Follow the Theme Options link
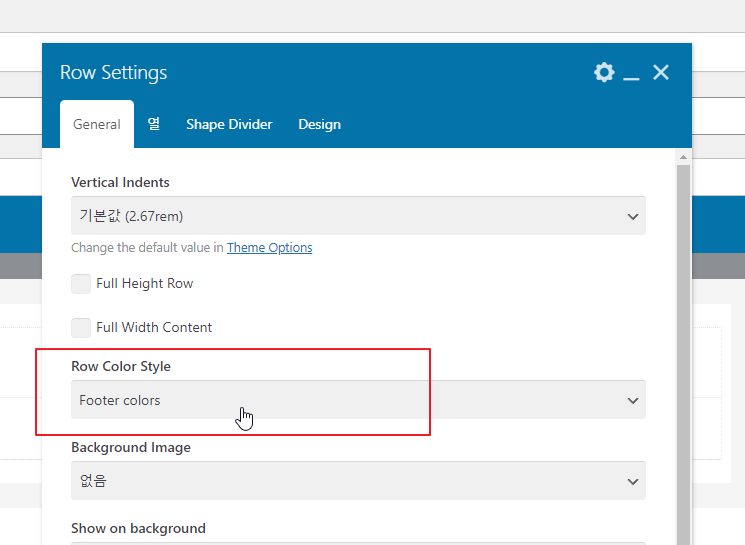The image size is (745, 545). 269,248
